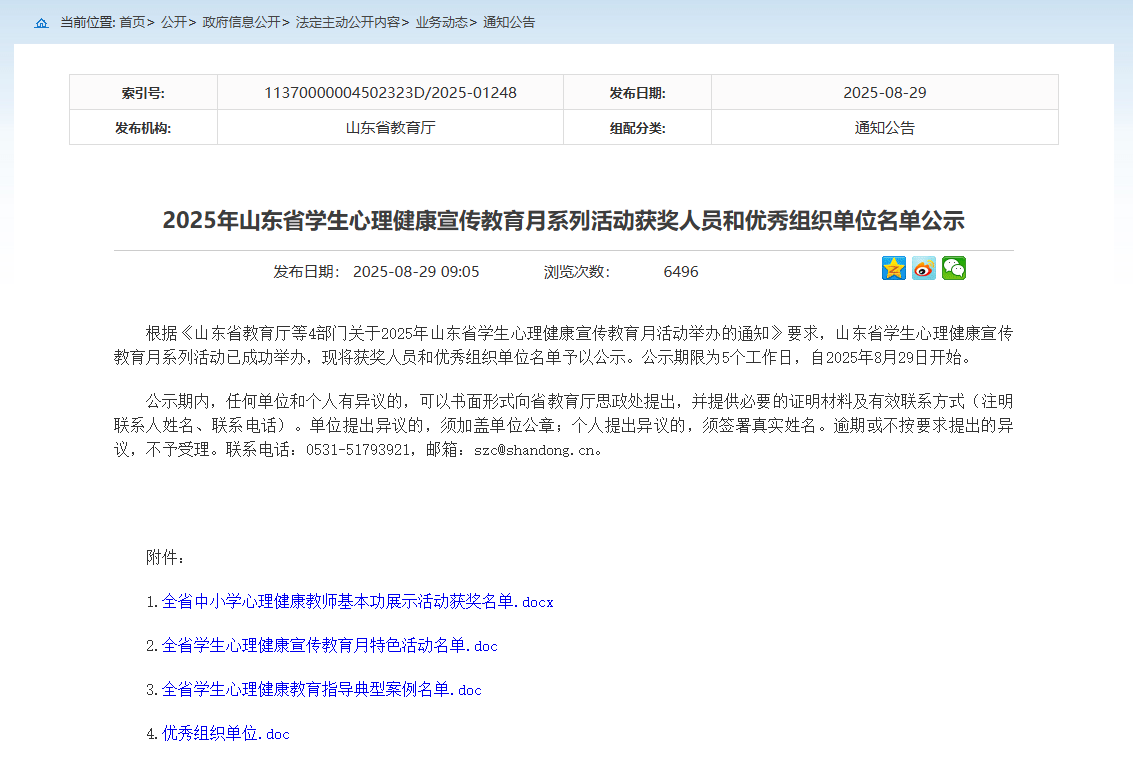Image resolution: width=1133 pixels, height=773 pixels.
Task: Open the 公开 breadcrumb link
Action: coord(174,22)
